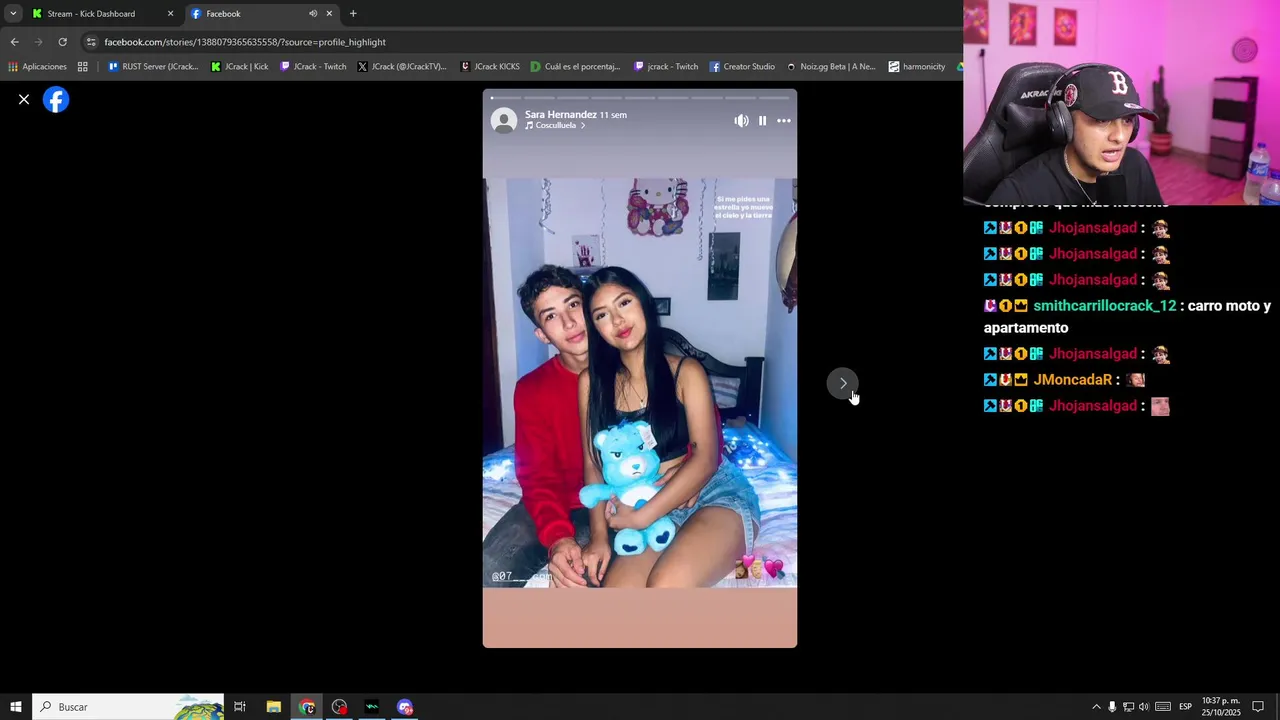Open the story three-dot options menu

click(x=784, y=121)
